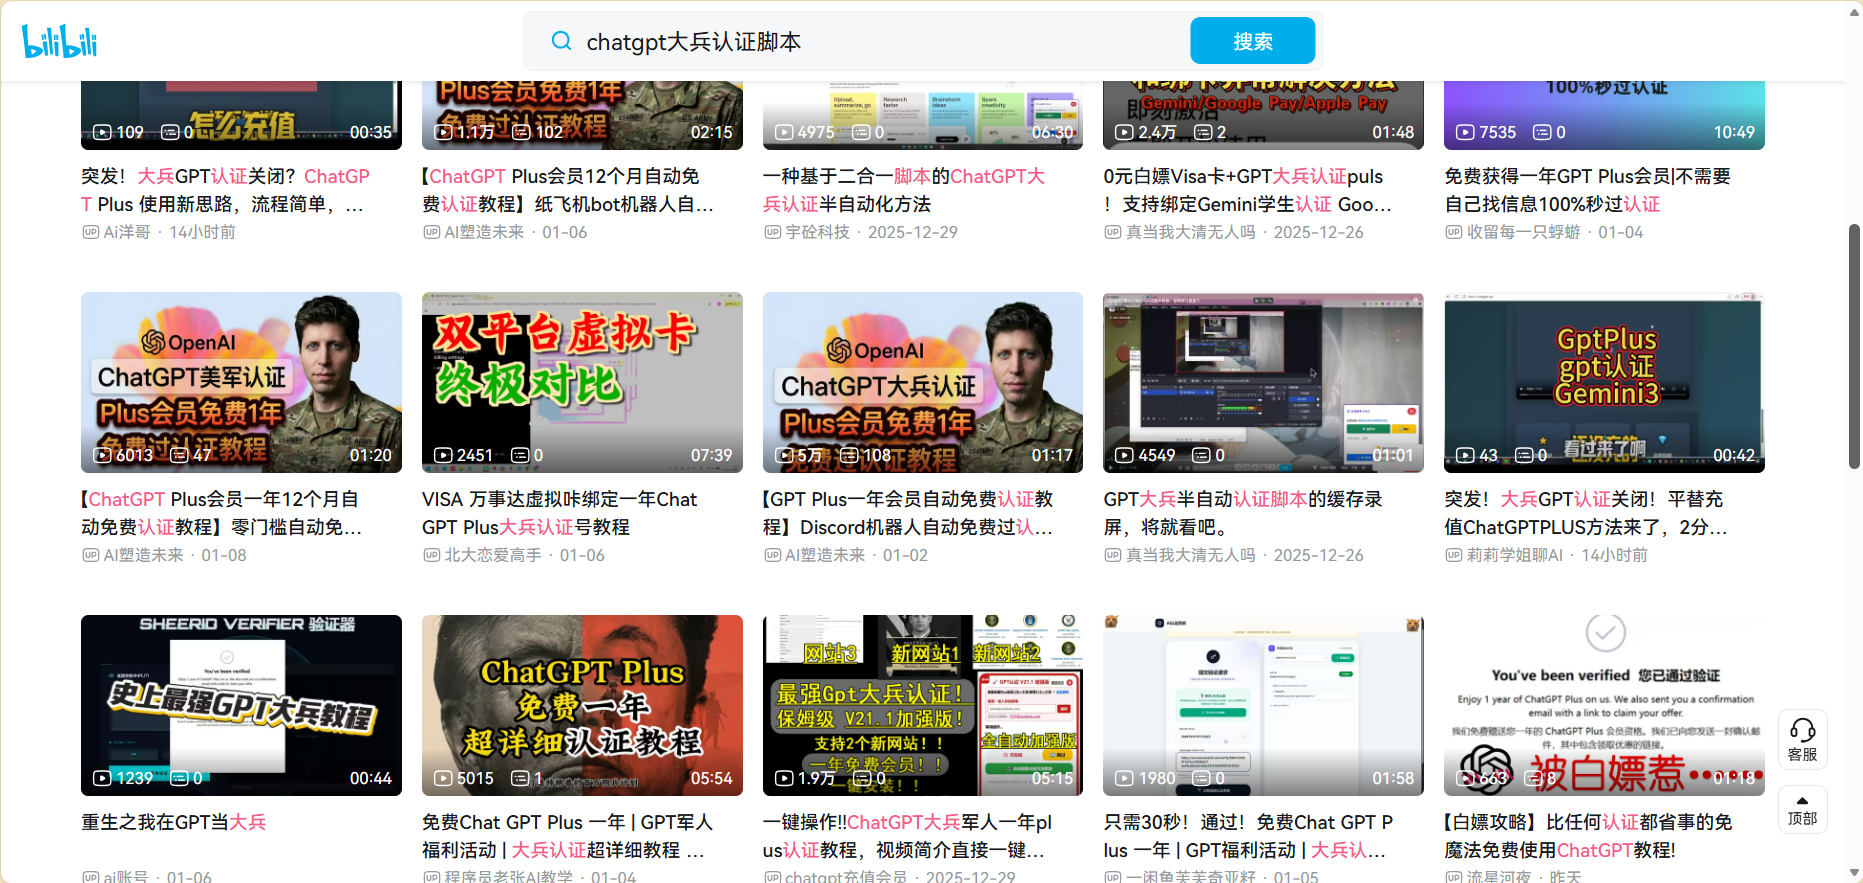The width and height of the screenshot is (1863, 883).
Task: Open the 只需30秒 video thumbnail
Action: 1263,705
